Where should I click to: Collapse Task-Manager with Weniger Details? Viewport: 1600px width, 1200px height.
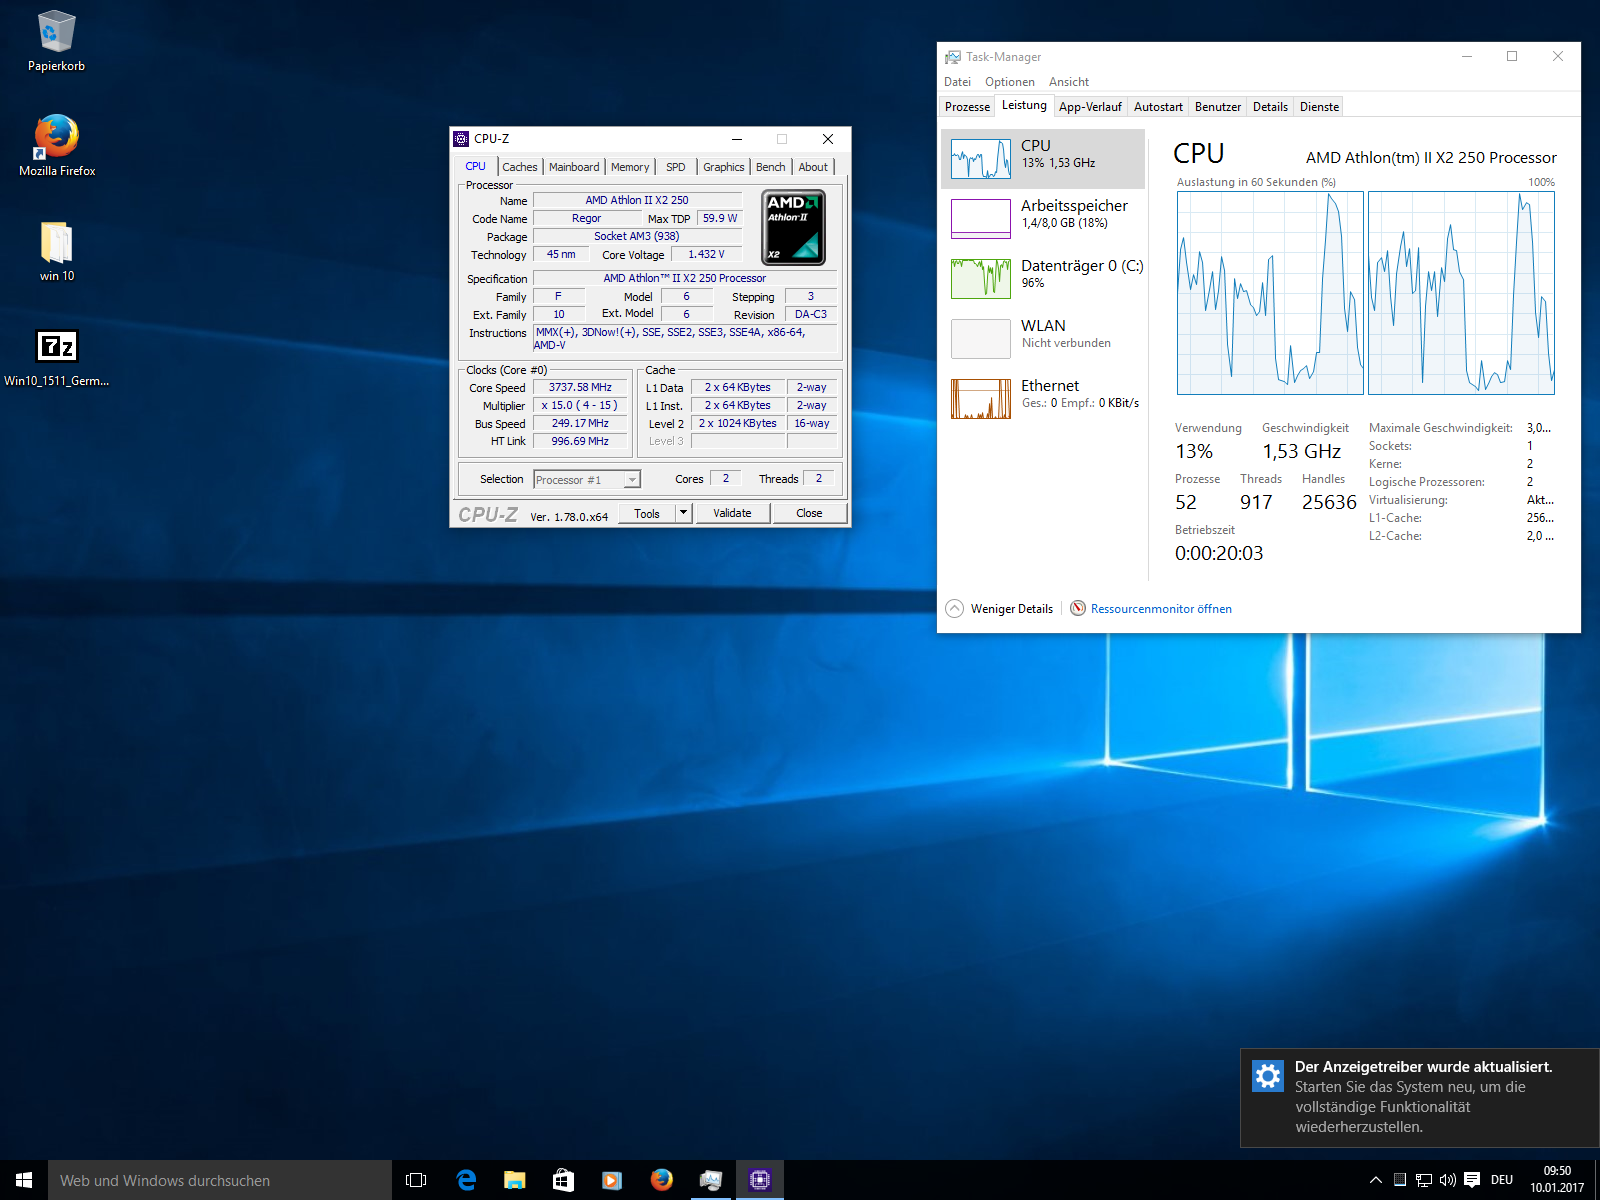pyautogui.click(x=1000, y=608)
